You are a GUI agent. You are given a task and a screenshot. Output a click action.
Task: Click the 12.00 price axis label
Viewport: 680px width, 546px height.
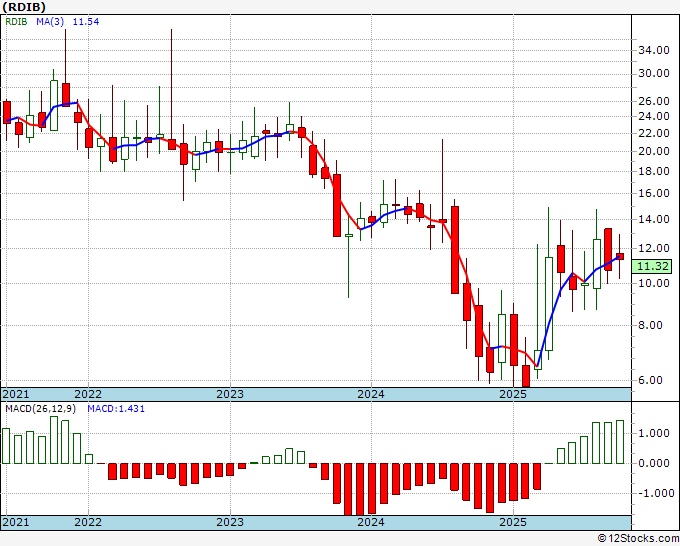[x=654, y=248]
